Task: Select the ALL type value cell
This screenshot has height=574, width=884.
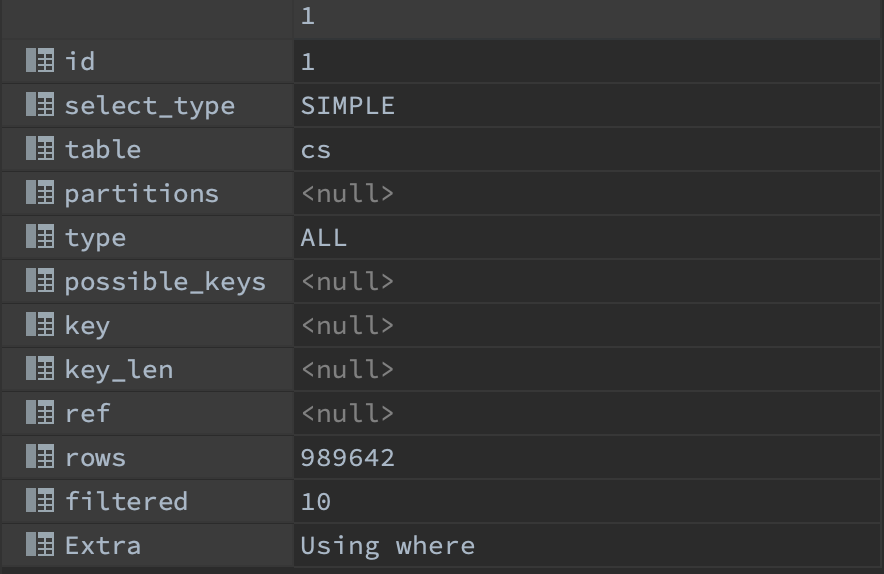Action: click(324, 237)
